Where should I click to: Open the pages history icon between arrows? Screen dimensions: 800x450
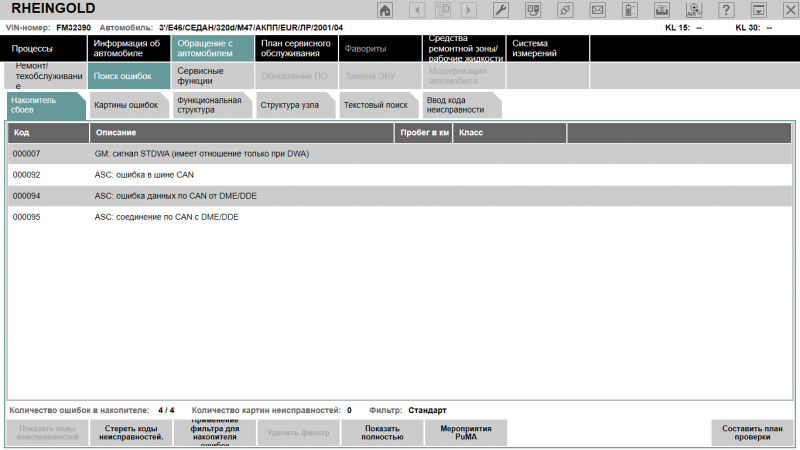click(x=442, y=10)
